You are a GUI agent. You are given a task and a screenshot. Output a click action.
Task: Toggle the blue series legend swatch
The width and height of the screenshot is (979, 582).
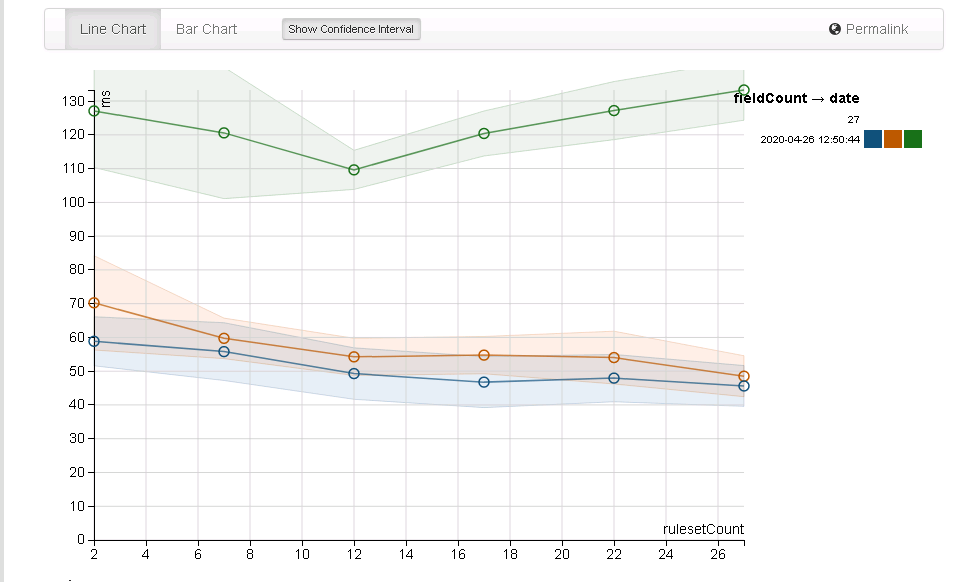872,140
